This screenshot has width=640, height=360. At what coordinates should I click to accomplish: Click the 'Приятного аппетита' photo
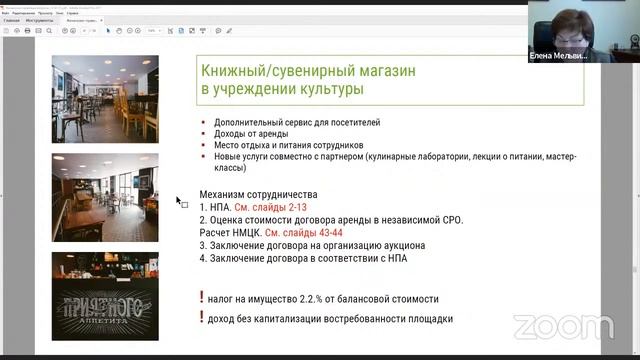pos(105,296)
